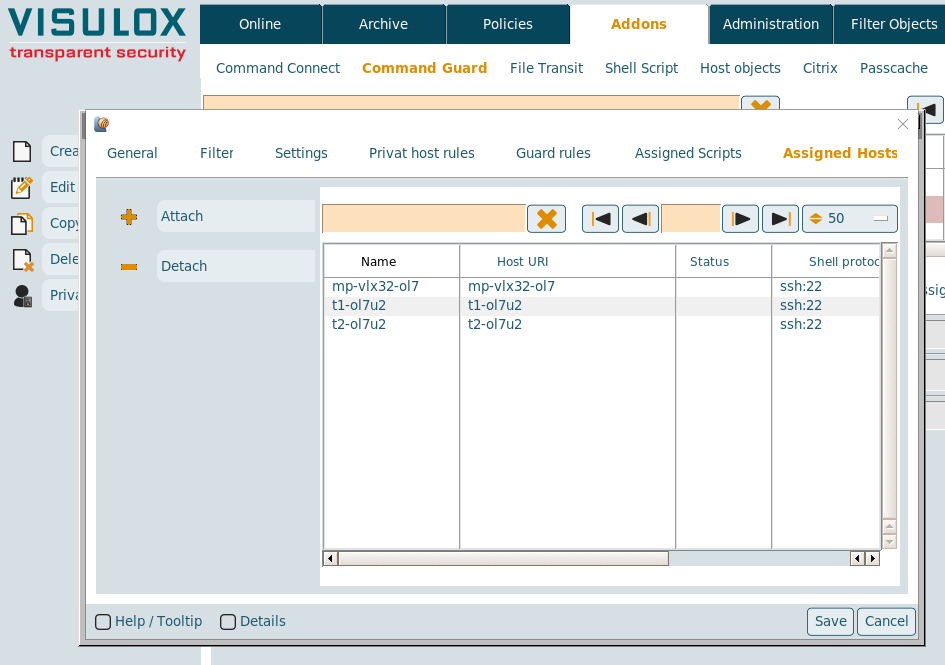Toggle the Details checkbox
This screenshot has height=665, width=945.
pos(228,622)
